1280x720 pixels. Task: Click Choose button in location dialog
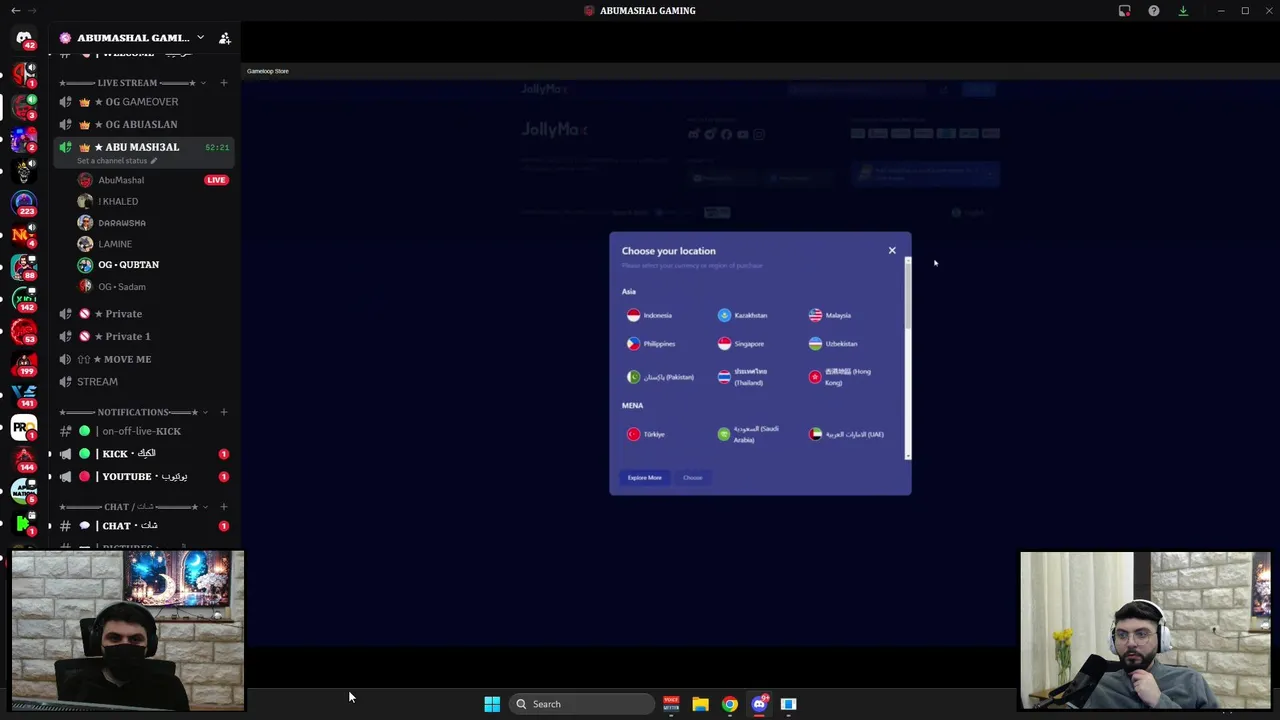pyautogui.click(x=693, y=478)
